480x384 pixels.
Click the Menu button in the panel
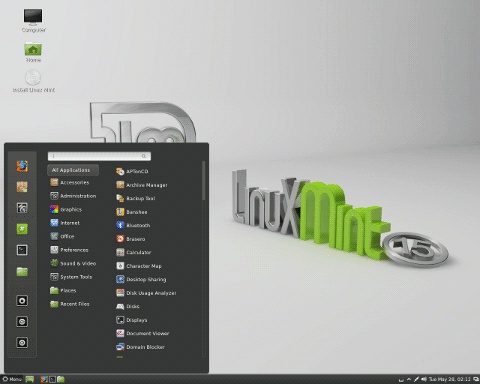point(12,379)
